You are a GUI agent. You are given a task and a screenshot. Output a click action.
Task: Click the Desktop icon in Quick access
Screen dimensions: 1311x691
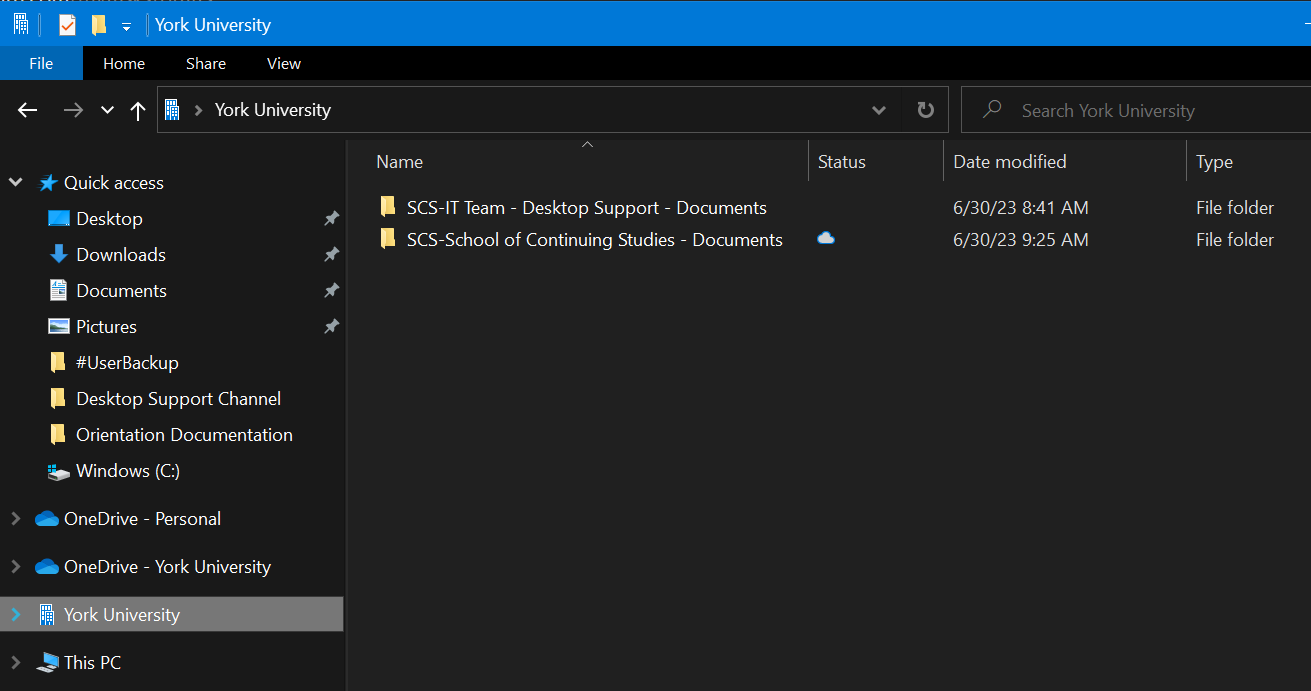click(59, 218)
